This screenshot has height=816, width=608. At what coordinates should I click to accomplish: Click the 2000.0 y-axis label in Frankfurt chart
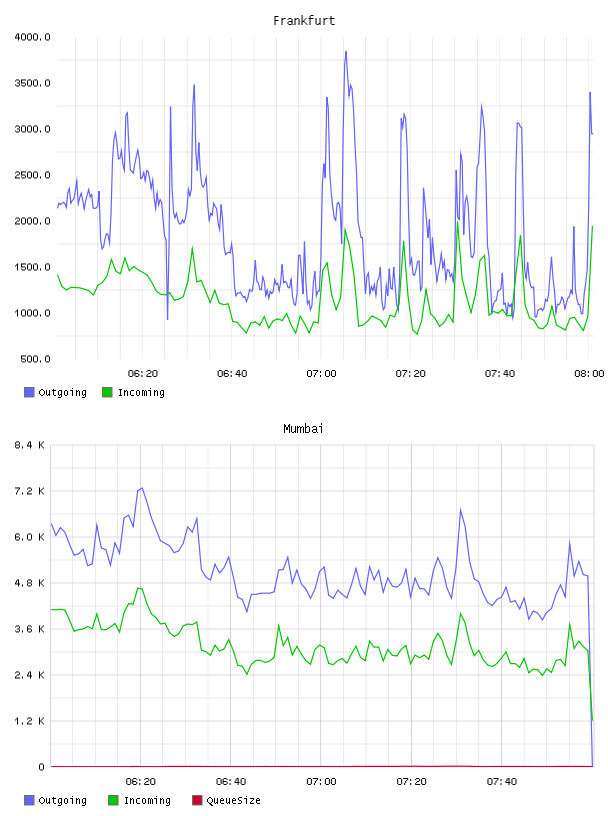(x=32, y=221)
